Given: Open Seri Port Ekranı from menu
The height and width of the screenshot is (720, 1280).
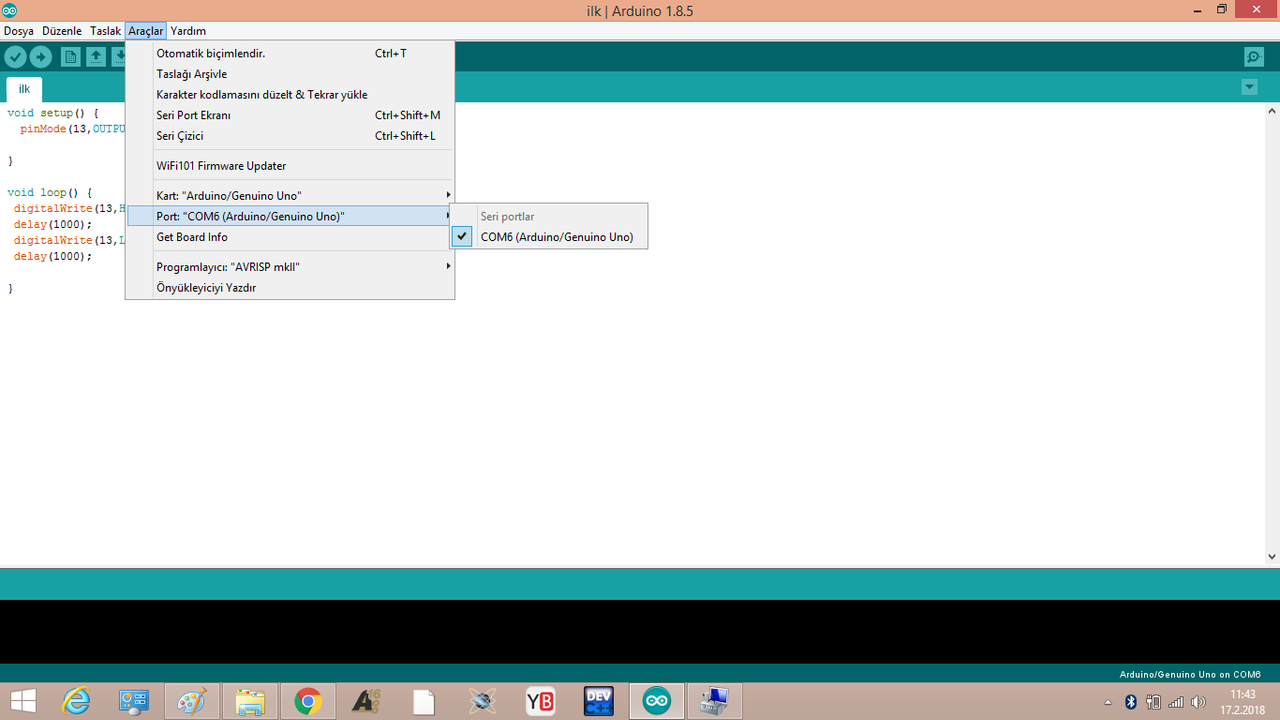Looking at the screenshot, I should click(x=290, y=115).
